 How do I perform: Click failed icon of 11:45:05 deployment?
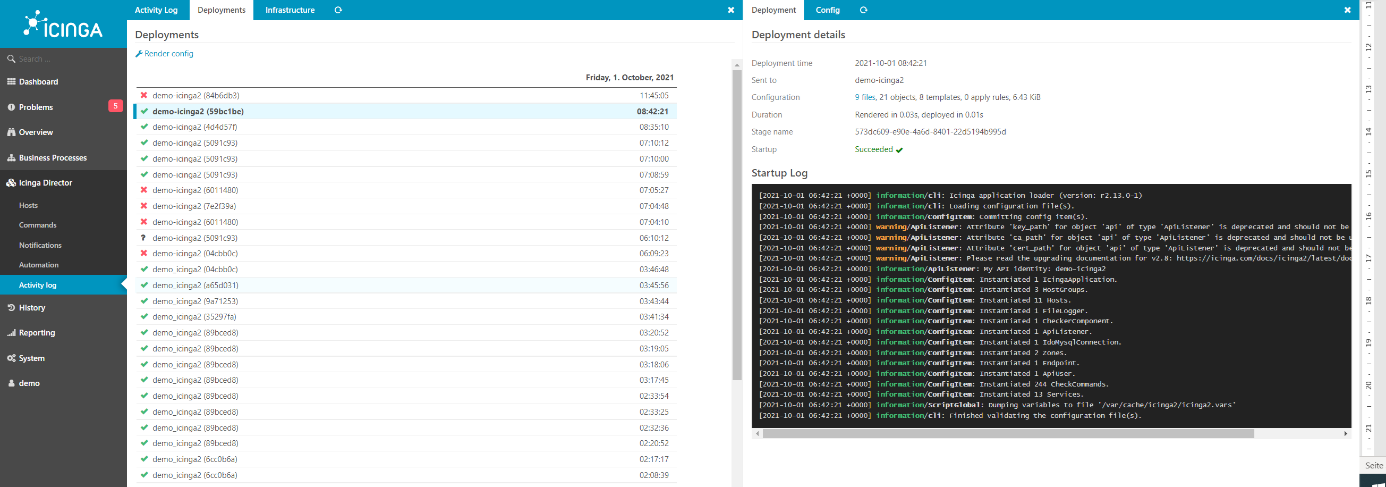click(145, 95)
